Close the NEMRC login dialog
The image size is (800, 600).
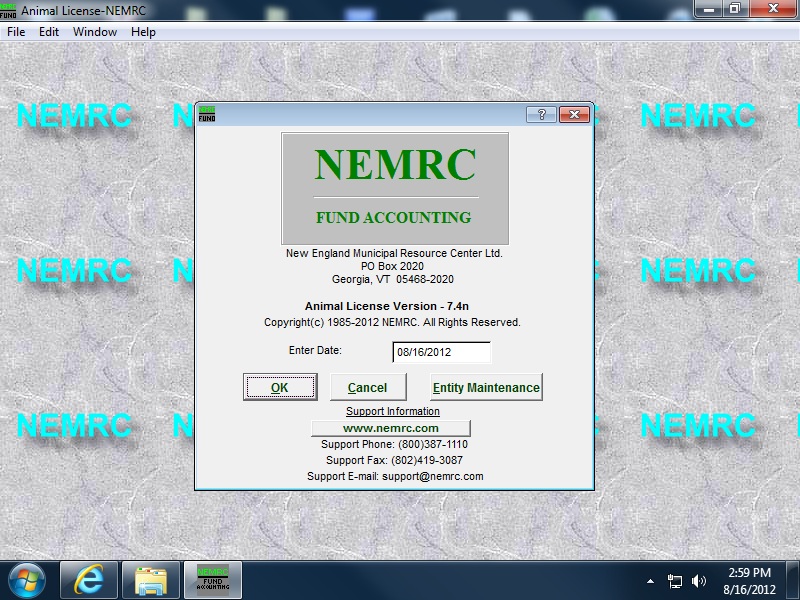point(574,114)
